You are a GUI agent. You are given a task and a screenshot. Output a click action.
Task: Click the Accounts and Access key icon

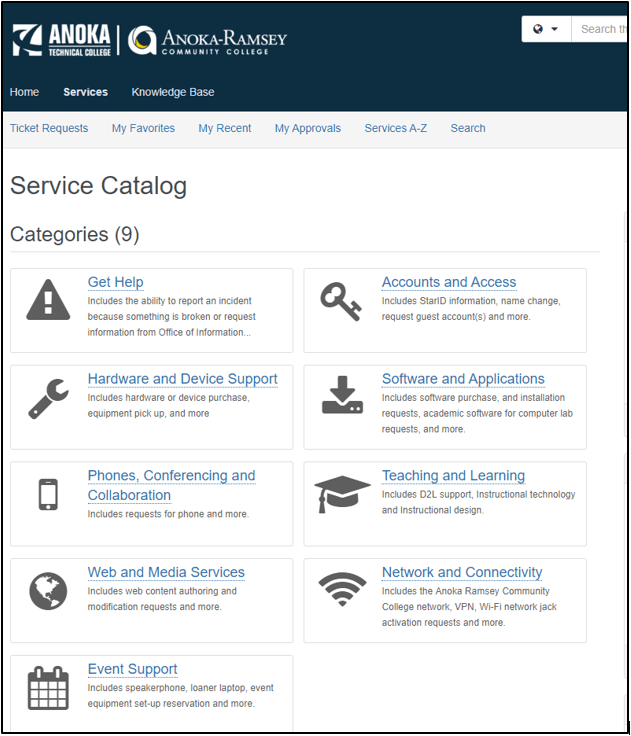pyautogui.click(x=341, y=300)
